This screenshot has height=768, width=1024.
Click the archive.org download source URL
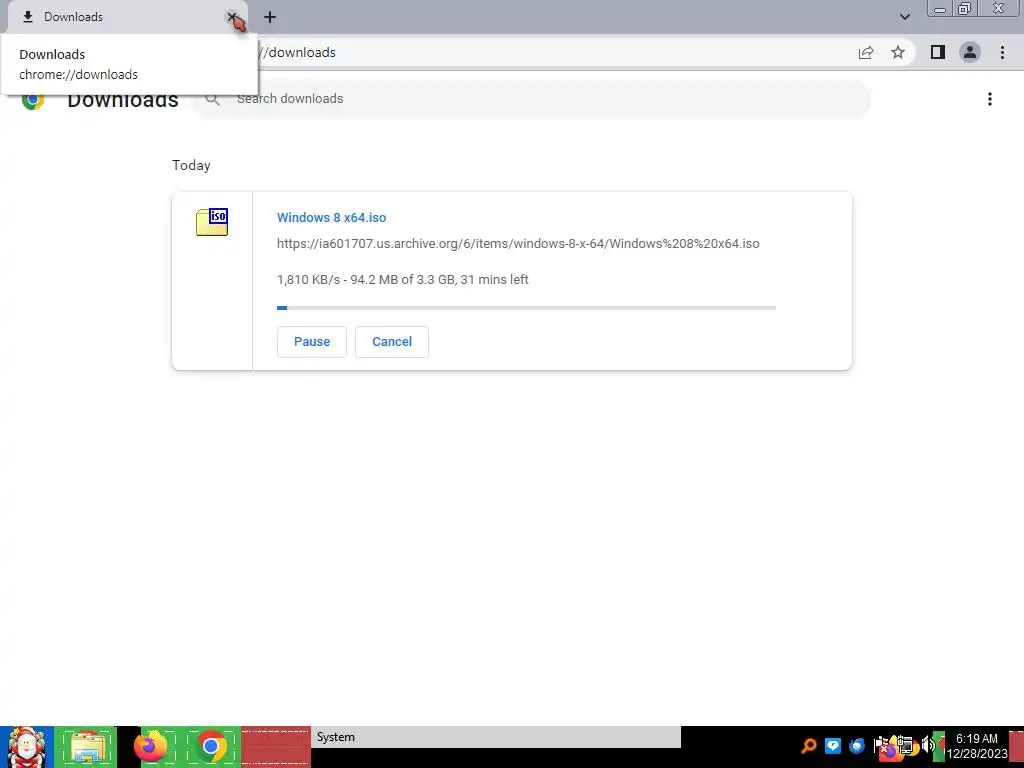(x=518, y=244)
